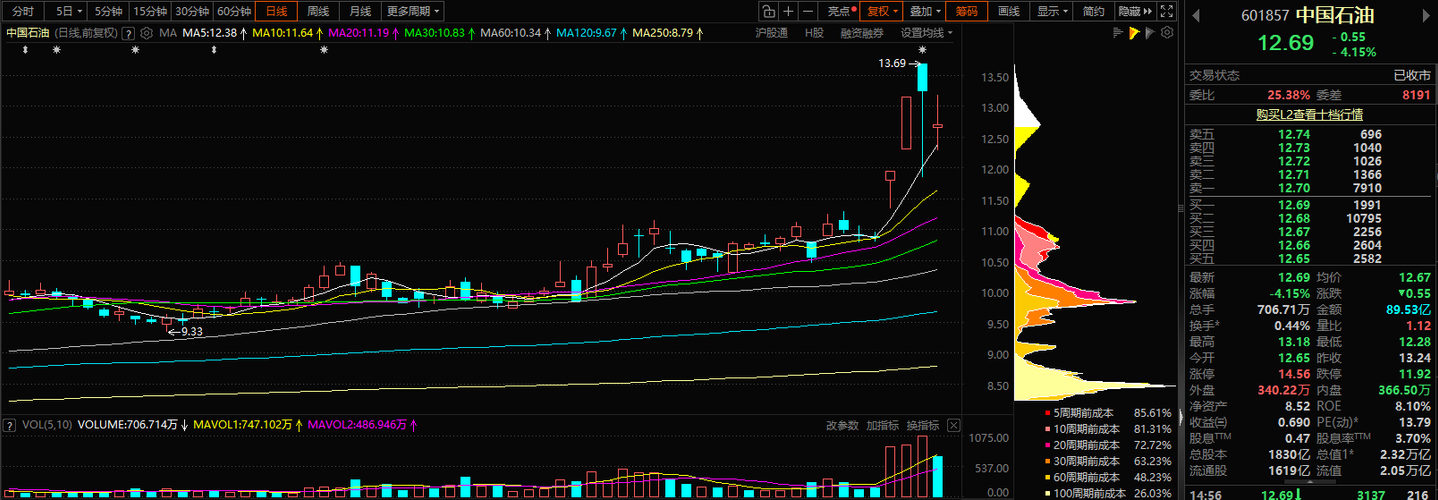Screen dimensions: 1438x500
Task: Open the 设置均线 dropdown
Action: (927, 33)
